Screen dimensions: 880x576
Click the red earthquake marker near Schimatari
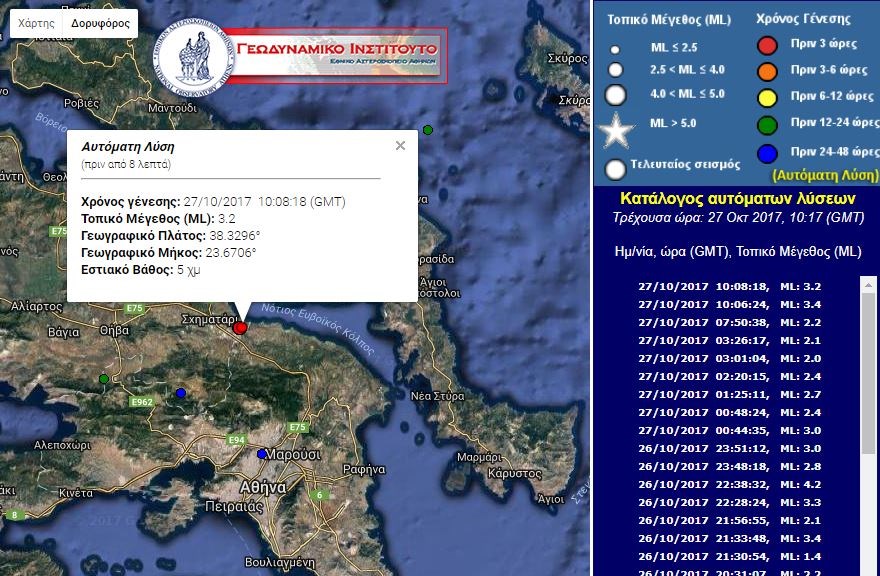(240, 327)
